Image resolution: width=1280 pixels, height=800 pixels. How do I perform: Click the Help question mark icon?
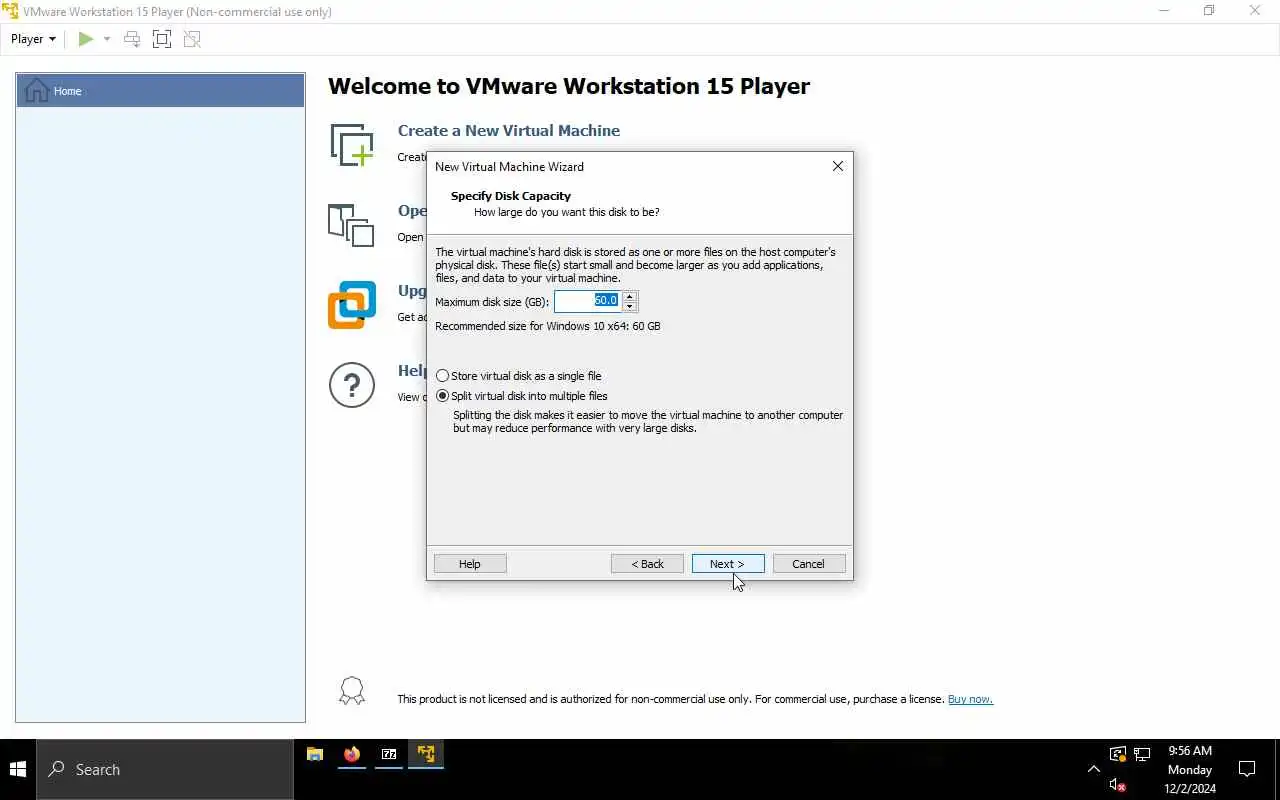[352, 385]
